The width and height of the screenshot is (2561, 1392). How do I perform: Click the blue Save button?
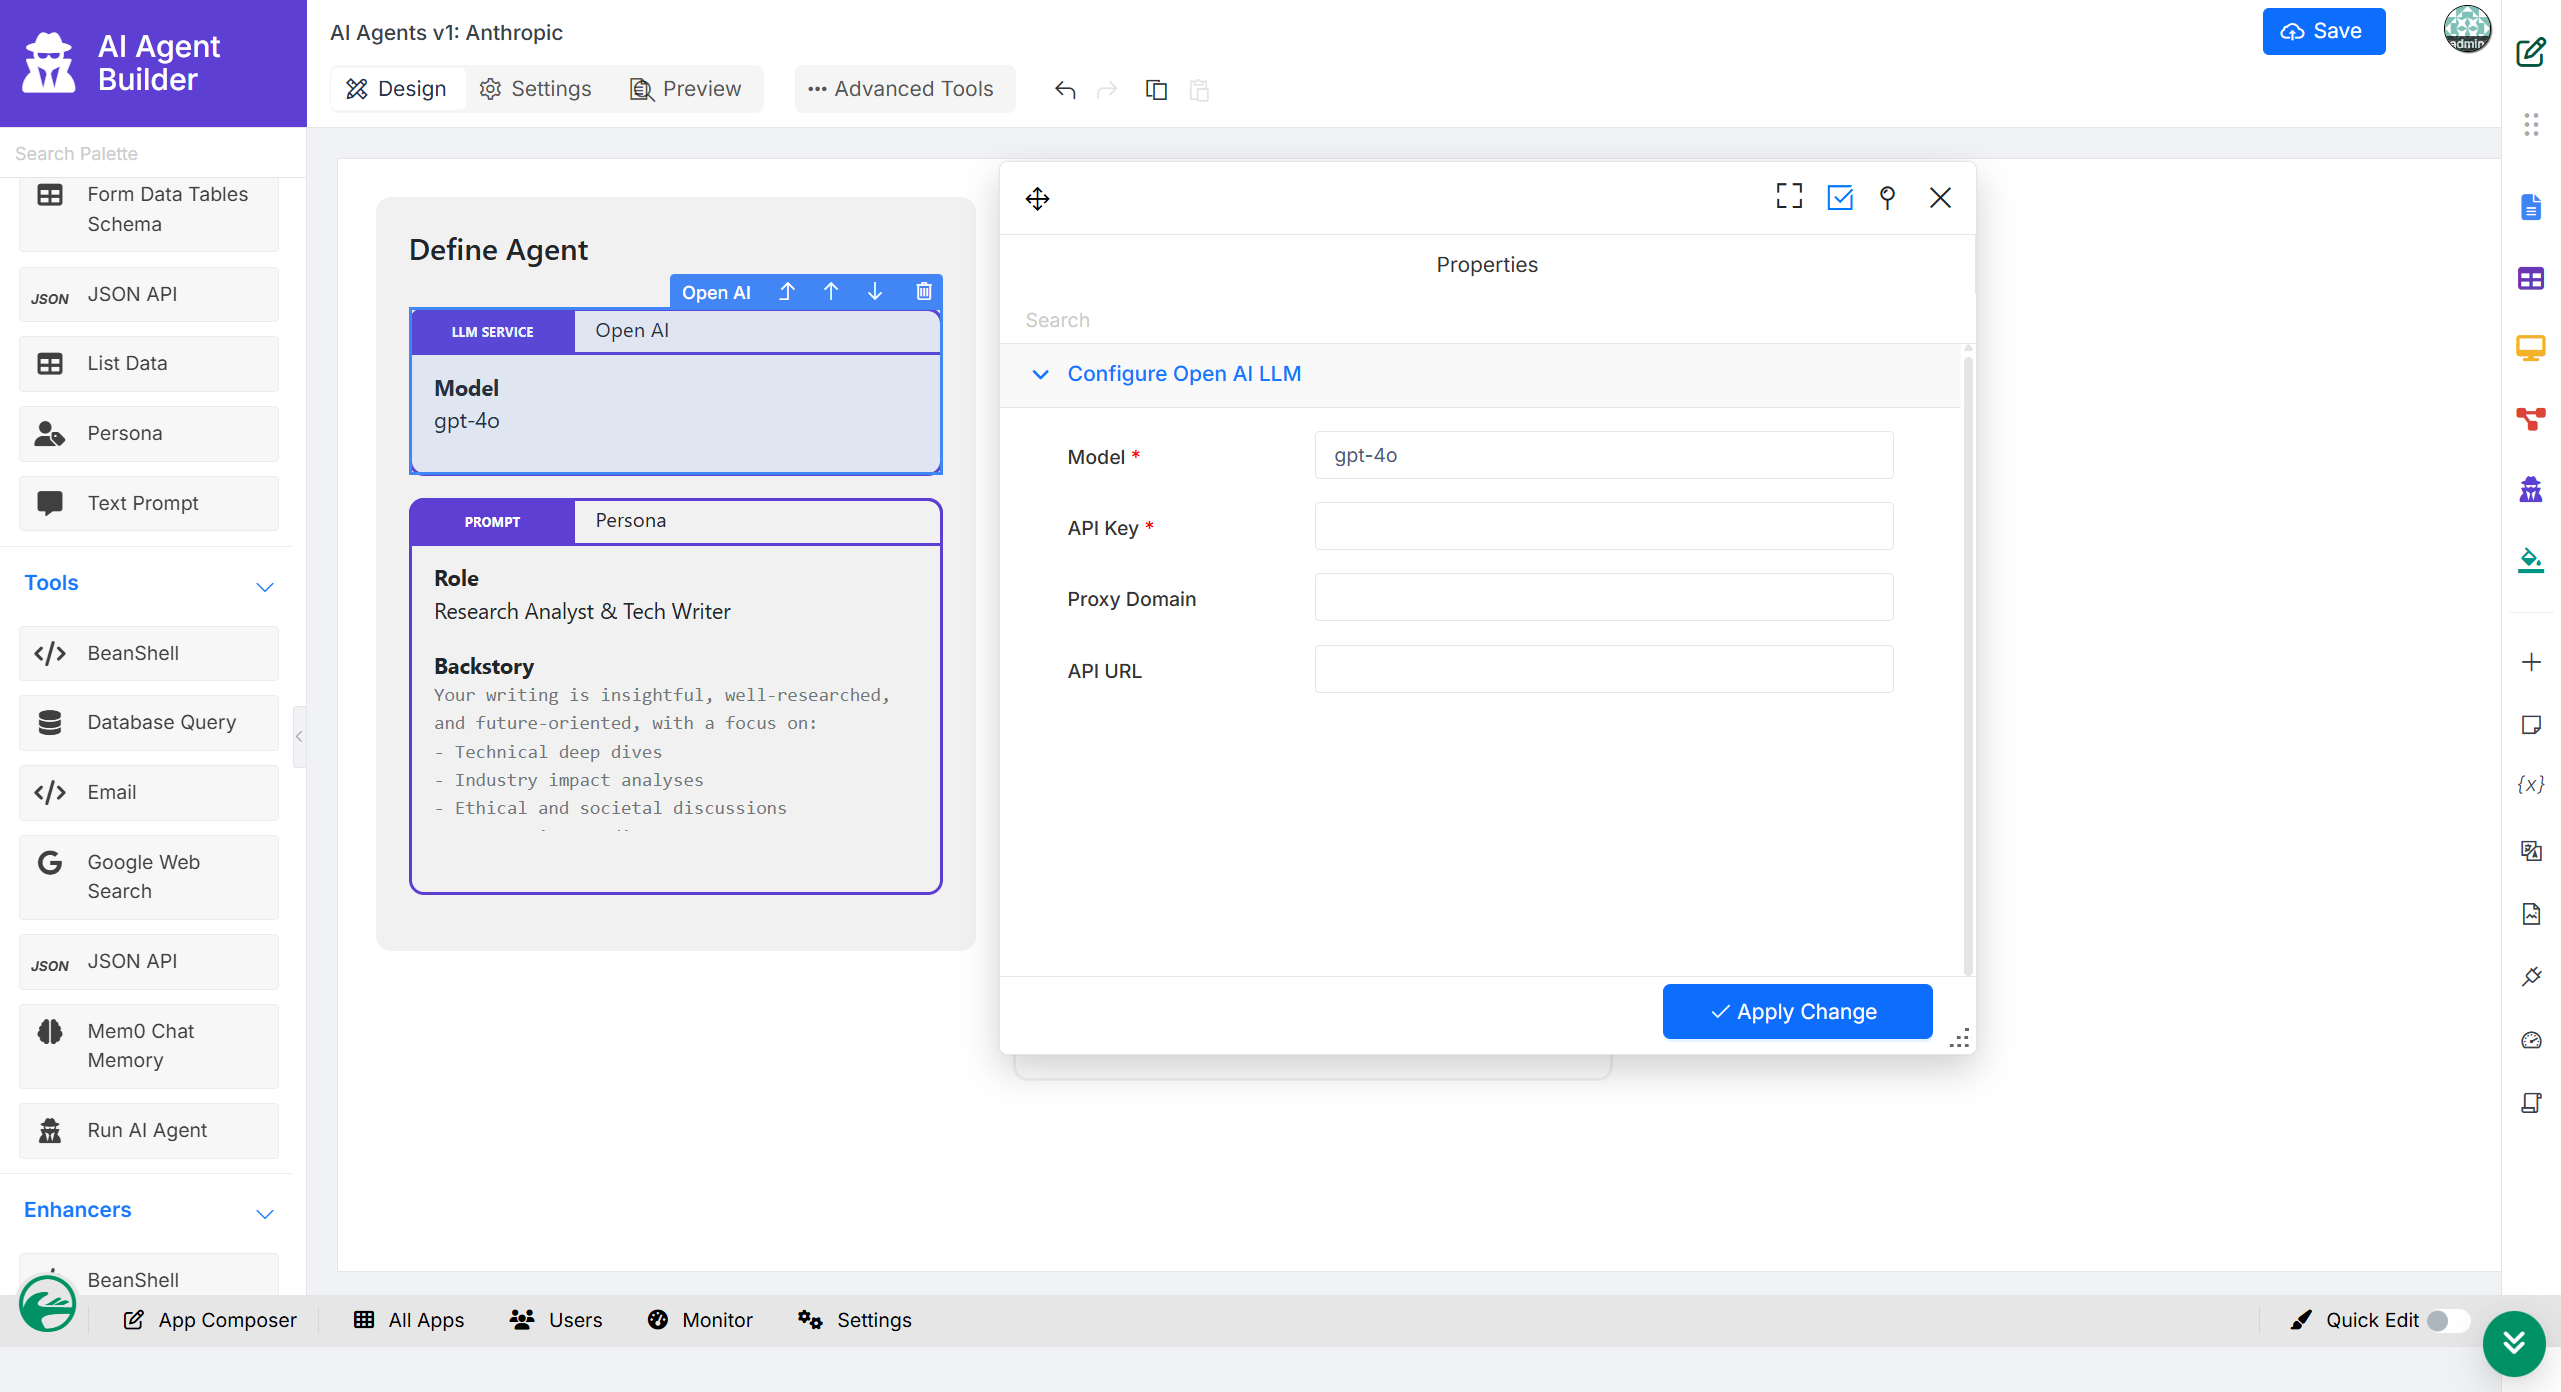coord(2322,31)
